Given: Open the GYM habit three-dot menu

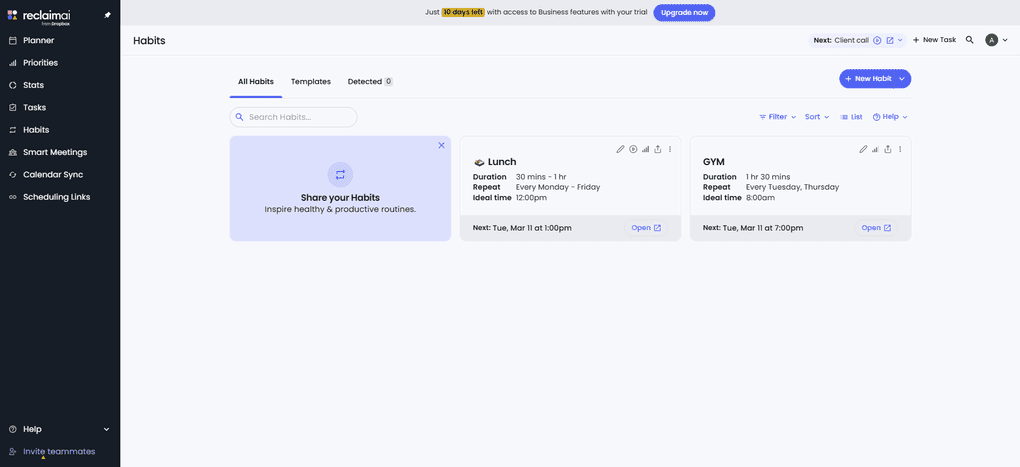Looking at the screenshot, I should [x=900, y=149].
